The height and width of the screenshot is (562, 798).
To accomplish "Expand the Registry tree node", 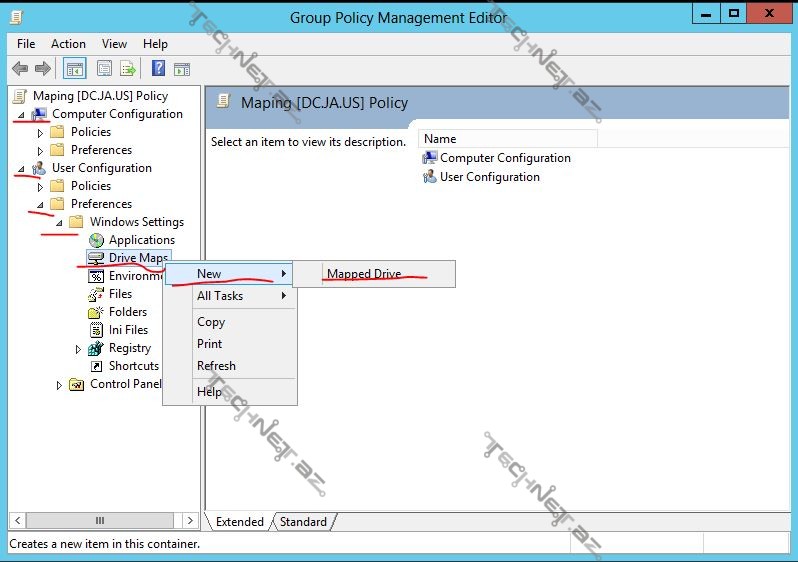I will point(79,349).
